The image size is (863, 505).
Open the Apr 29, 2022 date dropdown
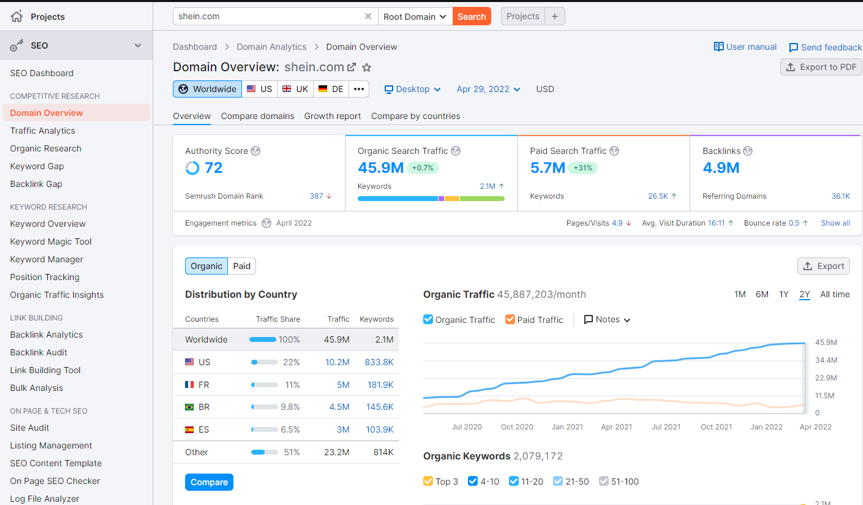click(488, 89)
